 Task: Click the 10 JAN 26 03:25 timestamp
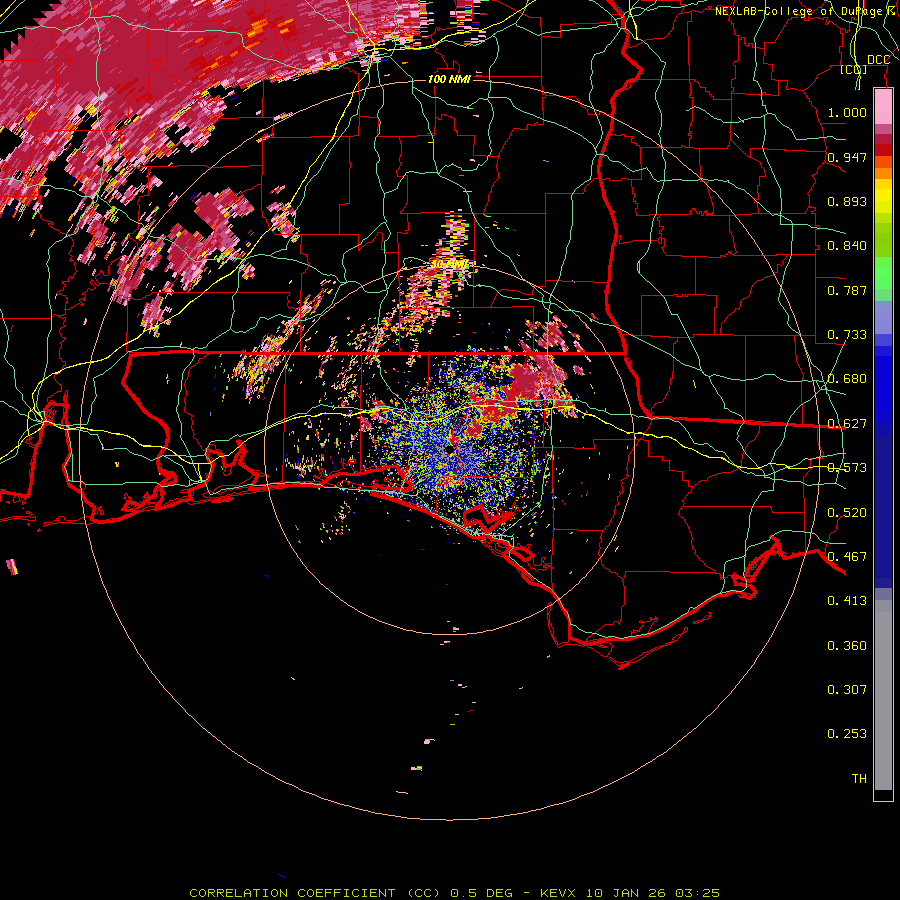click(653, 893)
